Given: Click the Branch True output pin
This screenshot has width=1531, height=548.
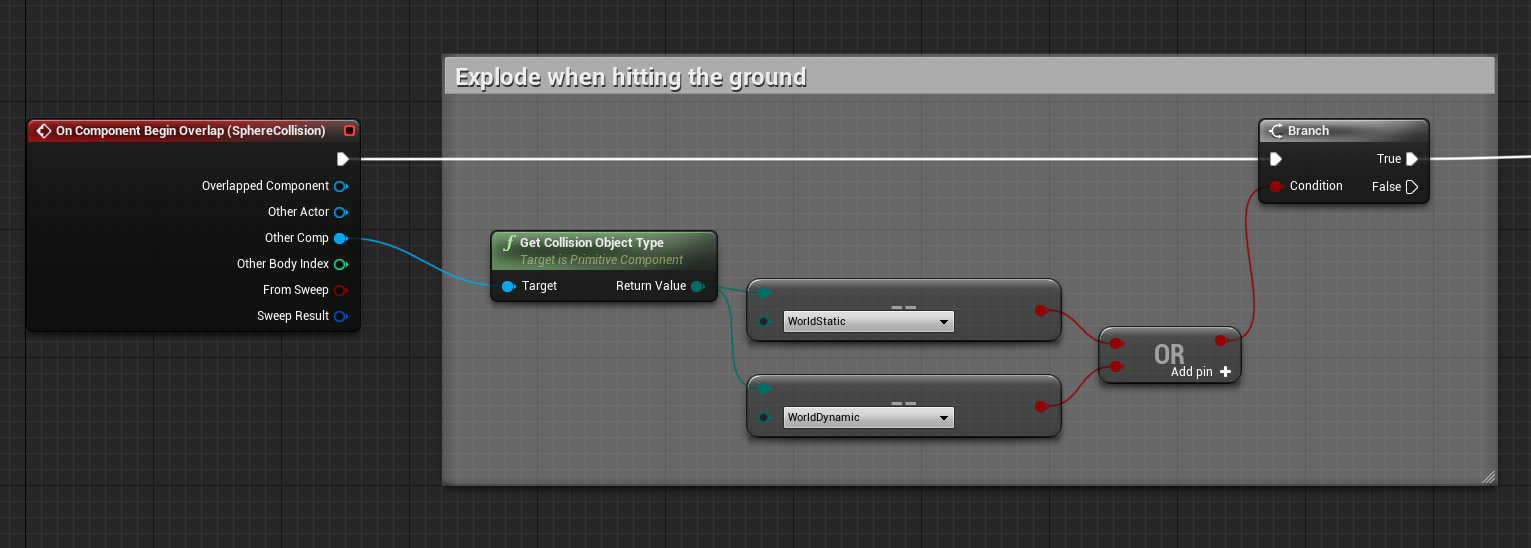Looking at the screenshot, I should point(1412,159).
